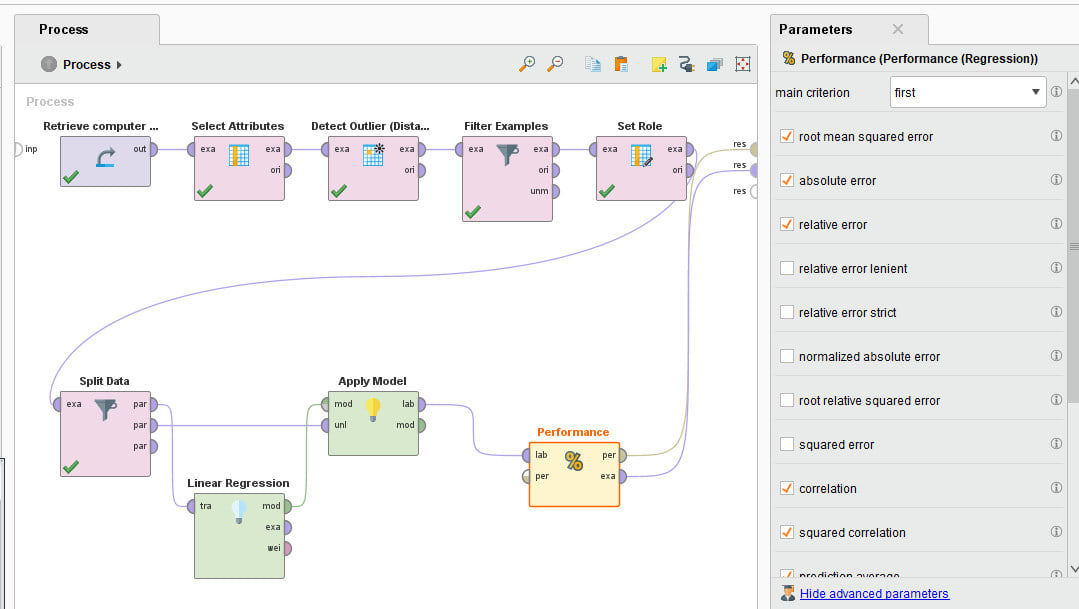Expand the Process breadcrumb arrow
Screen dimensions: 1079x609
pos(119,65)
